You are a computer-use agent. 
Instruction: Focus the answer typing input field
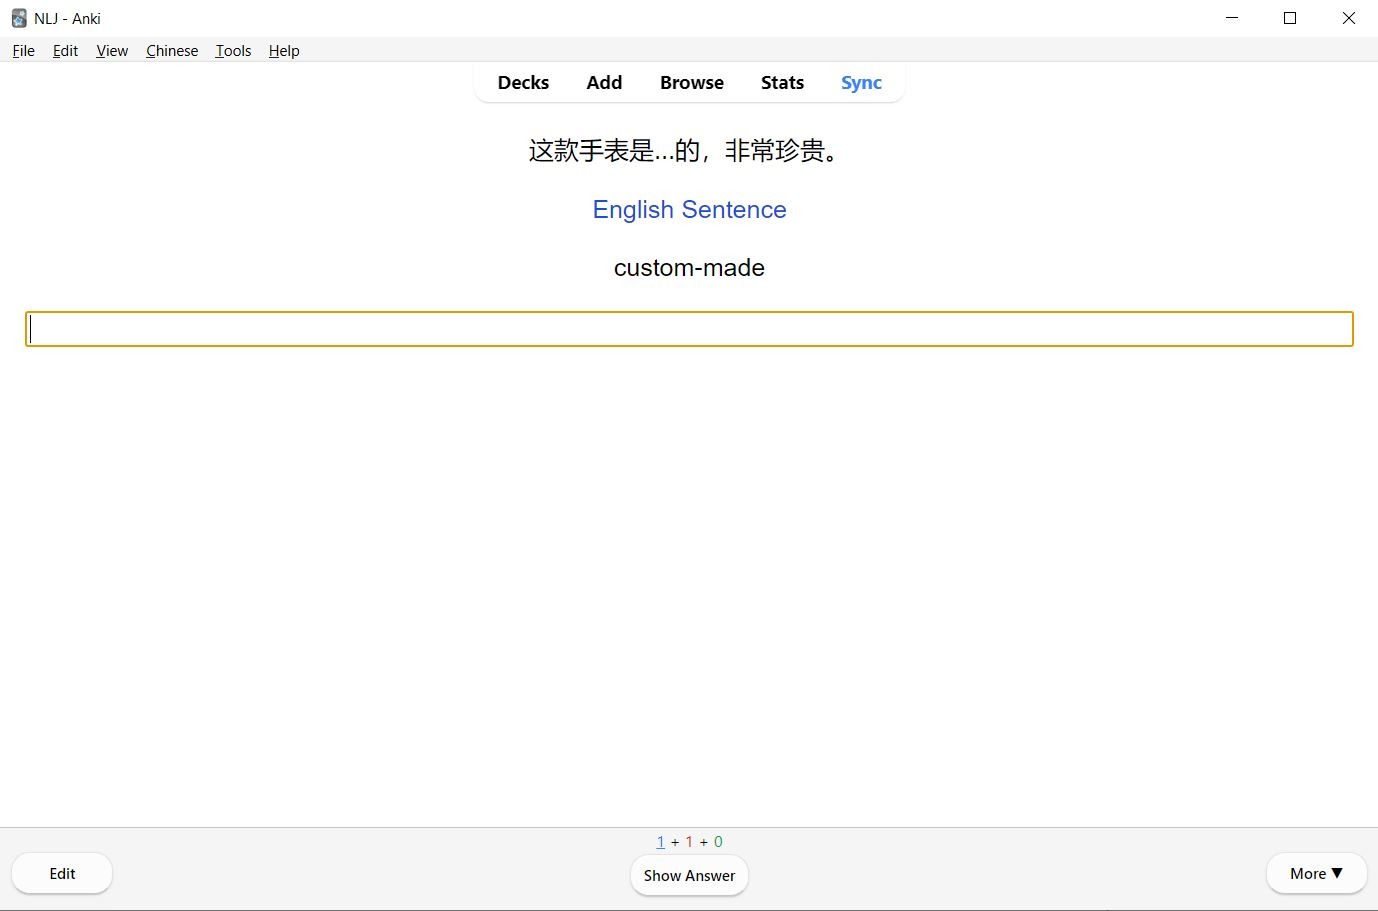click(x=689, y=329)
